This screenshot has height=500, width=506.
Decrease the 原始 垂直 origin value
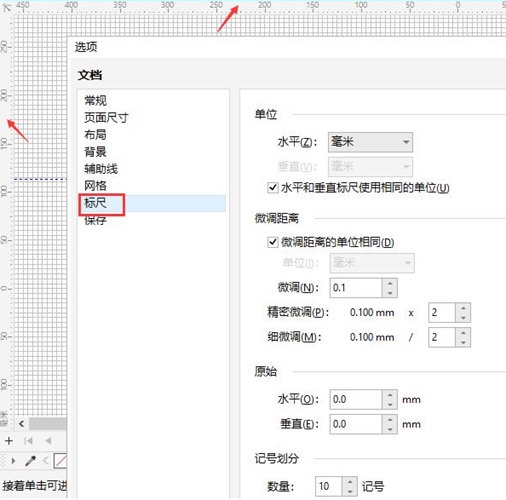pyautogui.click(x=390, y=429)
